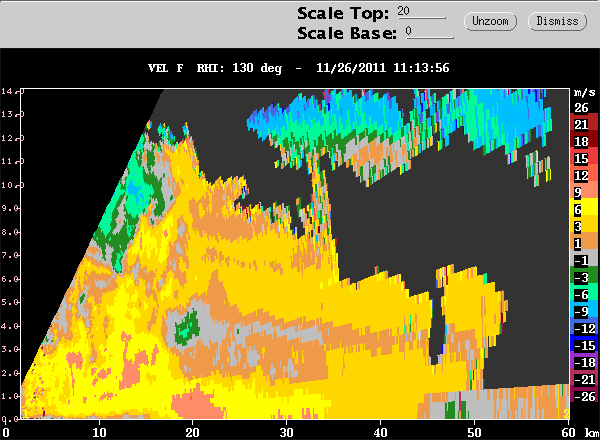Image resolution: width=600 pixels, height=440 pixels.
Task: Click the Scale Base label
Action: (347, 33)
